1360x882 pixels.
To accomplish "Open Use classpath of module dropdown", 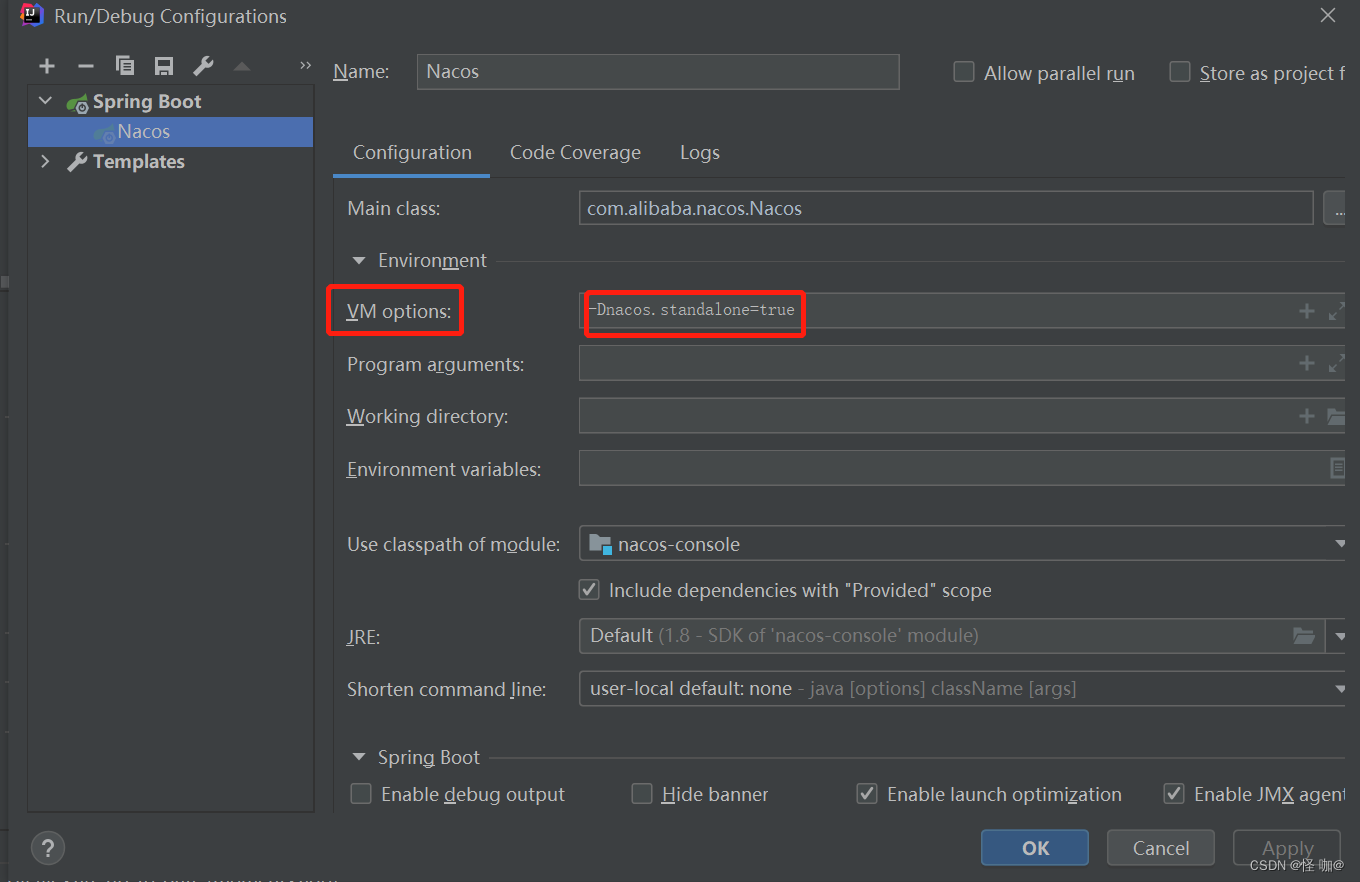I will pos(1339,544).
